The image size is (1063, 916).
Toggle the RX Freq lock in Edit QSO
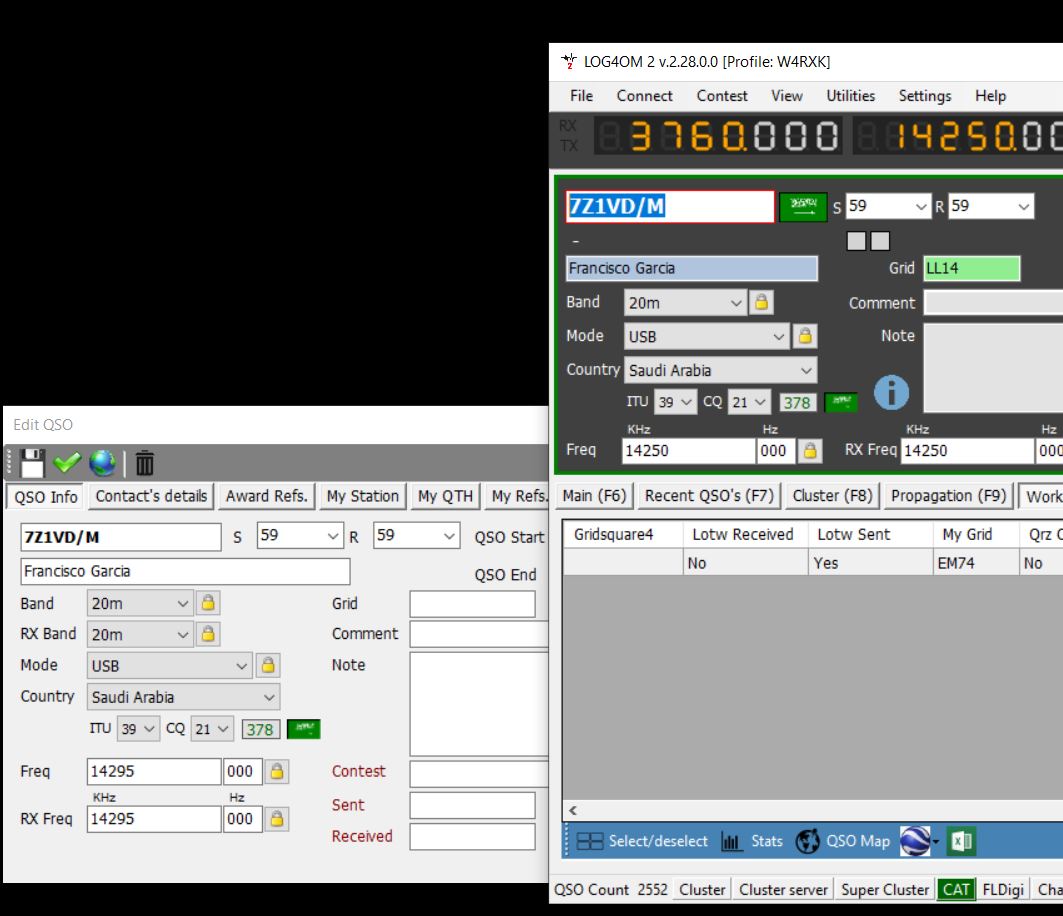pyautogui.click(x=277, y=819)
